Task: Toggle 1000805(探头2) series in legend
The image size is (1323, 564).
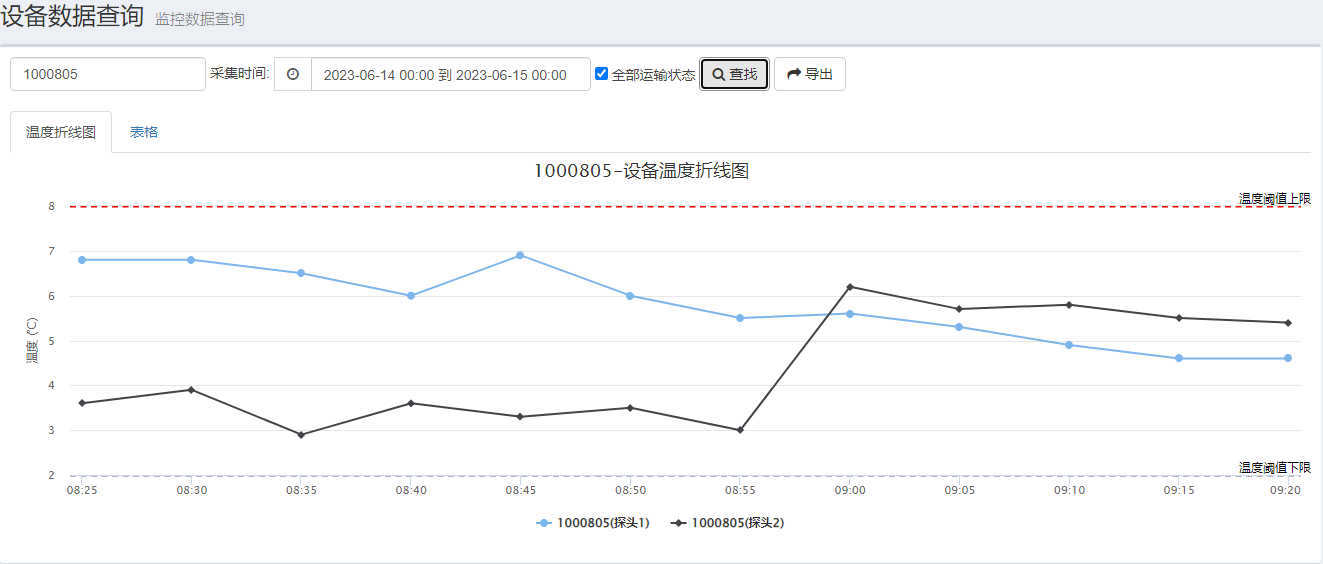Action: tap(737, 523)
